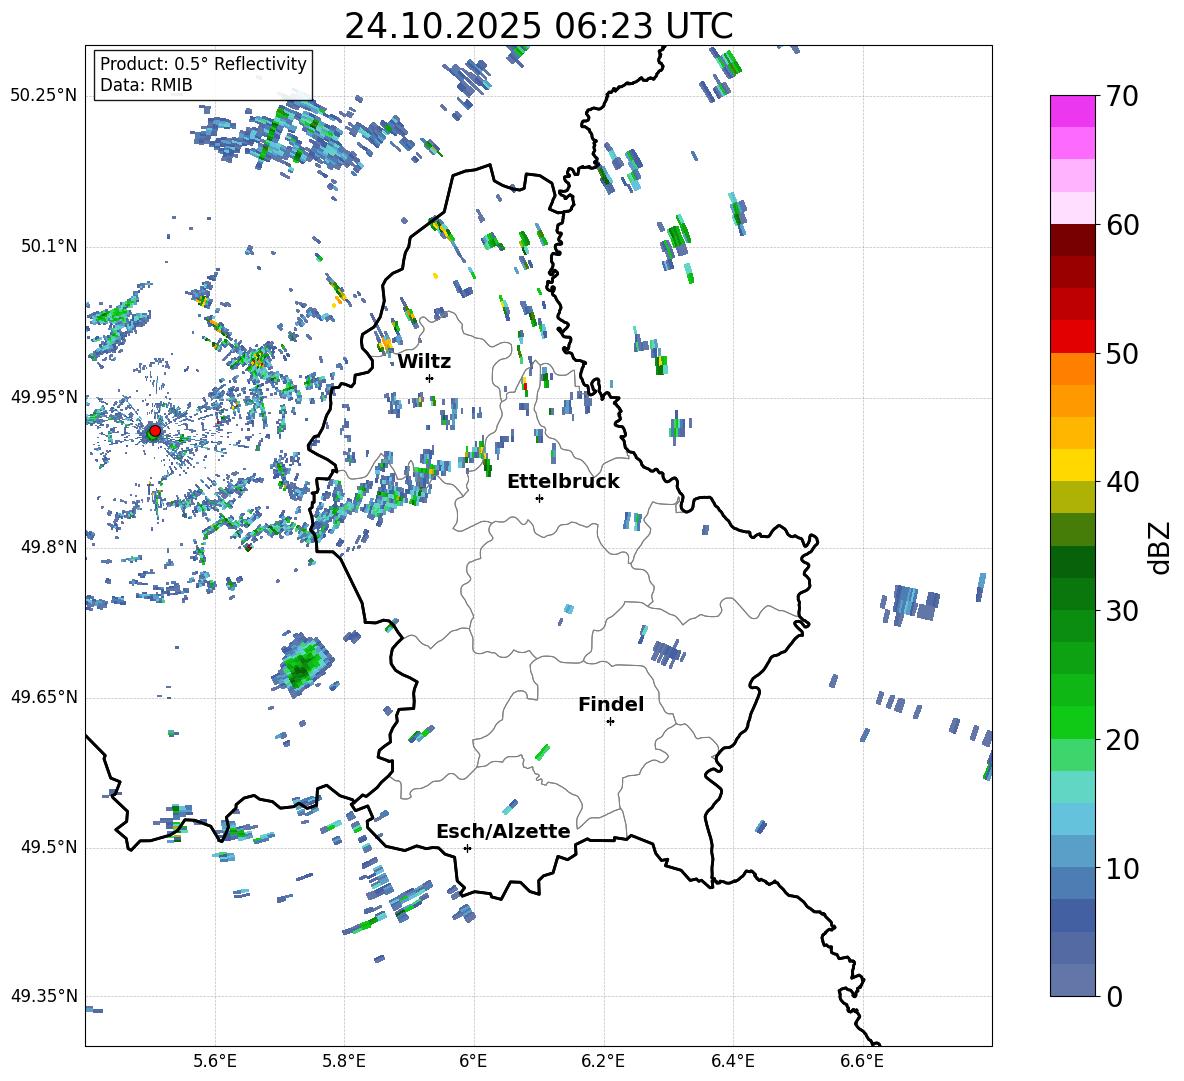Click the red radar site marker

(x=155, y=431)
